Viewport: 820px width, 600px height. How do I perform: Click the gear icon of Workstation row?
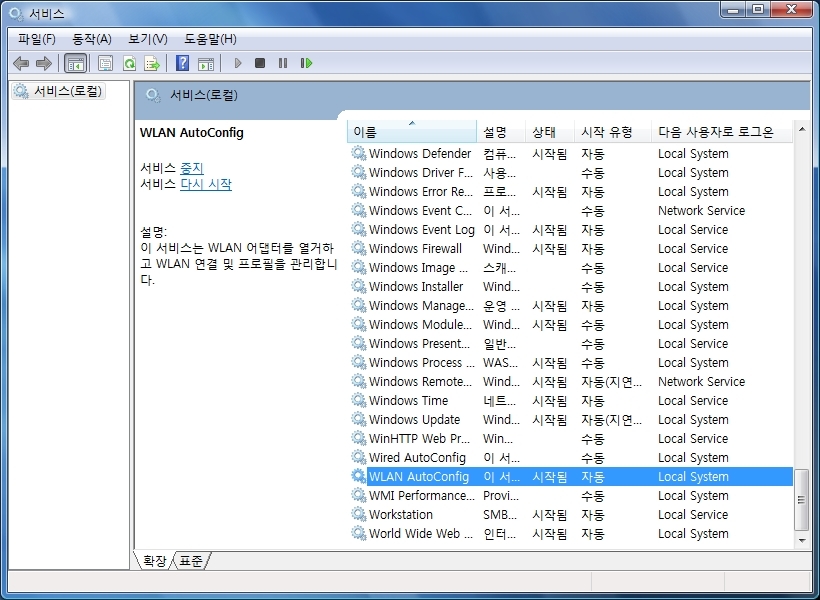[x=359, y=514]
